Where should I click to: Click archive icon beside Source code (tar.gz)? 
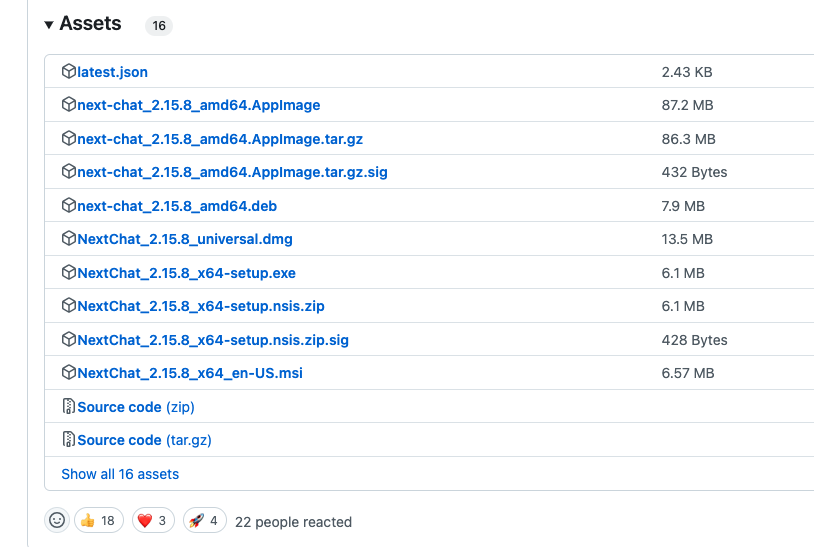(69, 439)
